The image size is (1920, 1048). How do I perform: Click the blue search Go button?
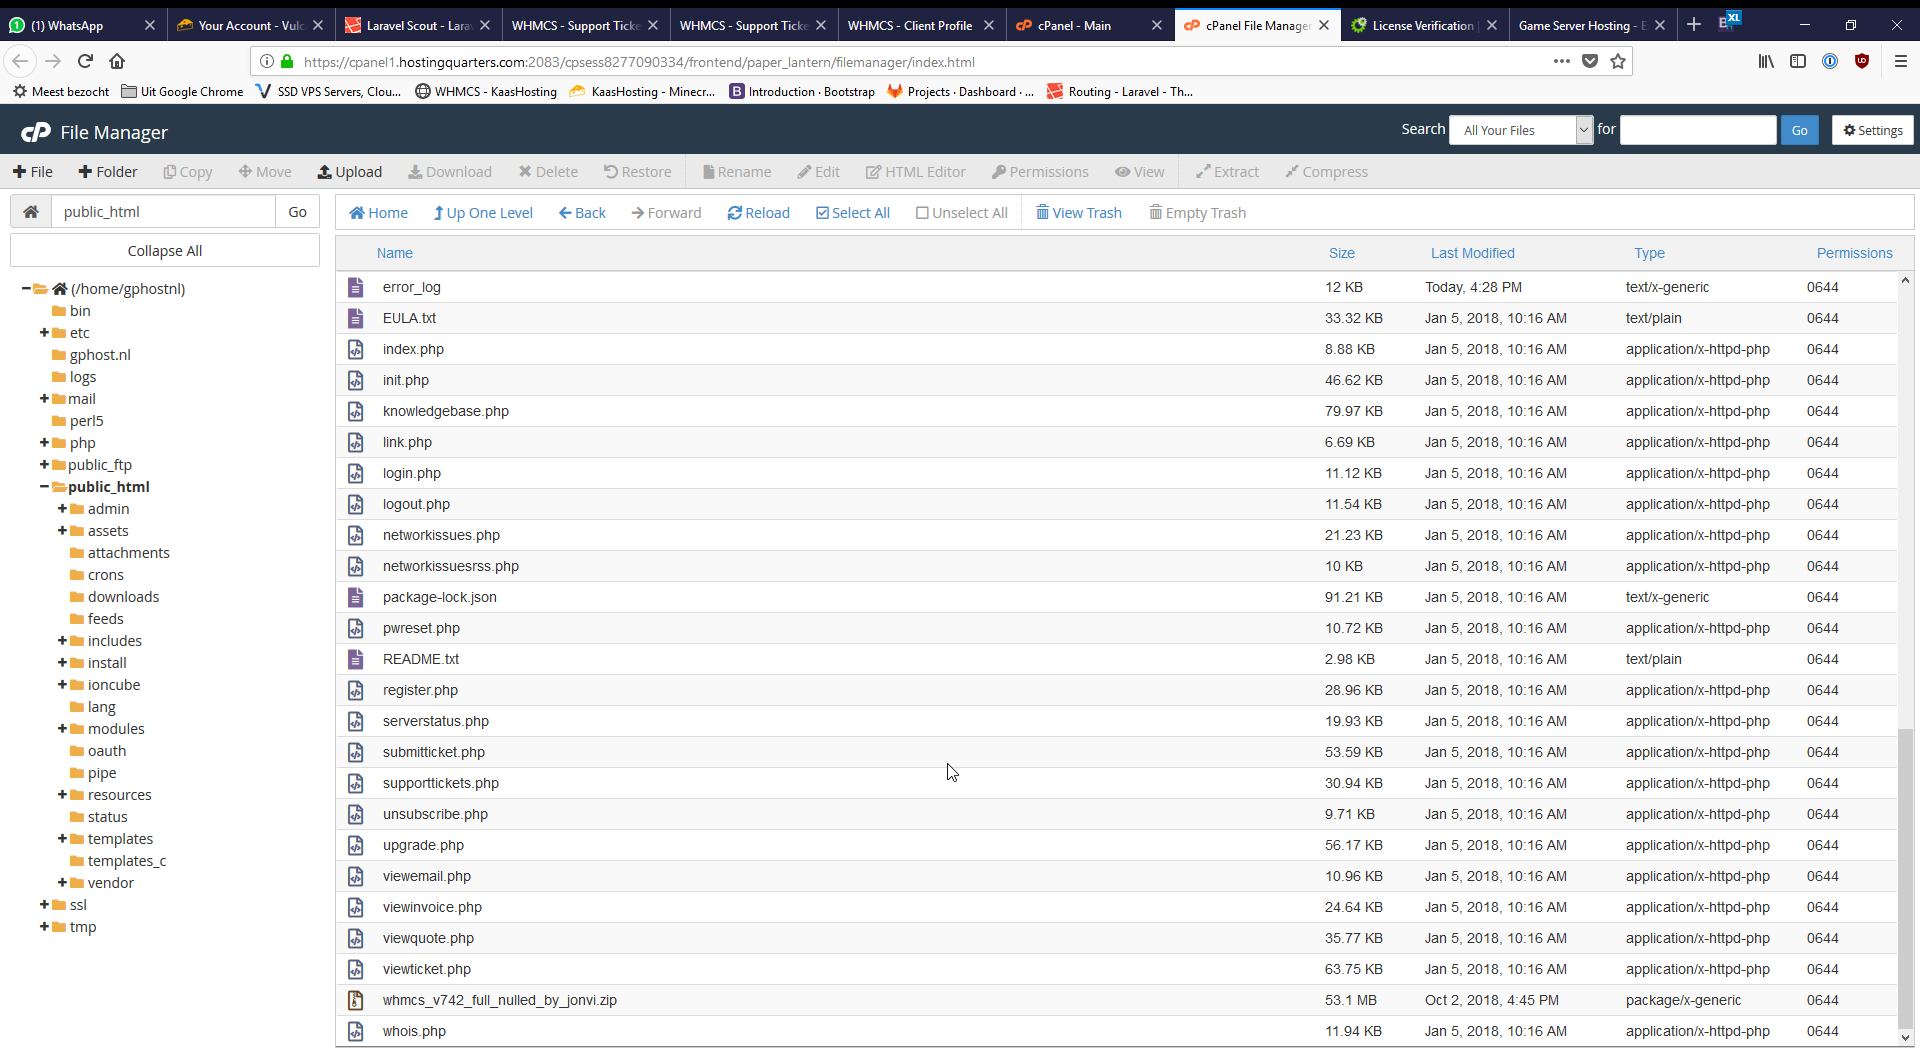point(1799,130)
